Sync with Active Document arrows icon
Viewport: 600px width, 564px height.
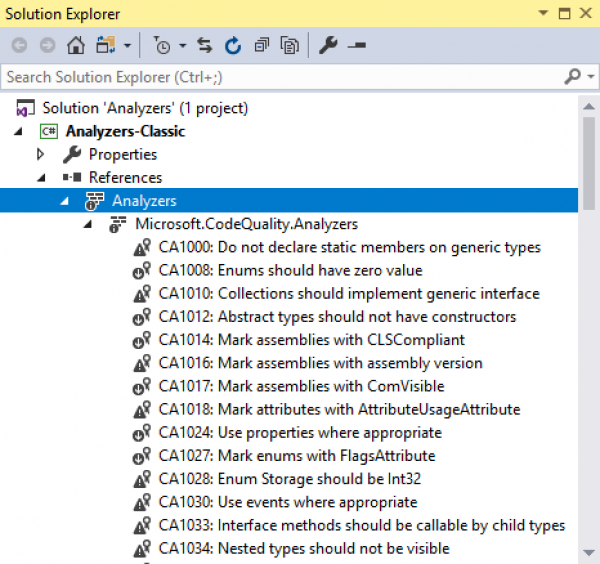205,46
